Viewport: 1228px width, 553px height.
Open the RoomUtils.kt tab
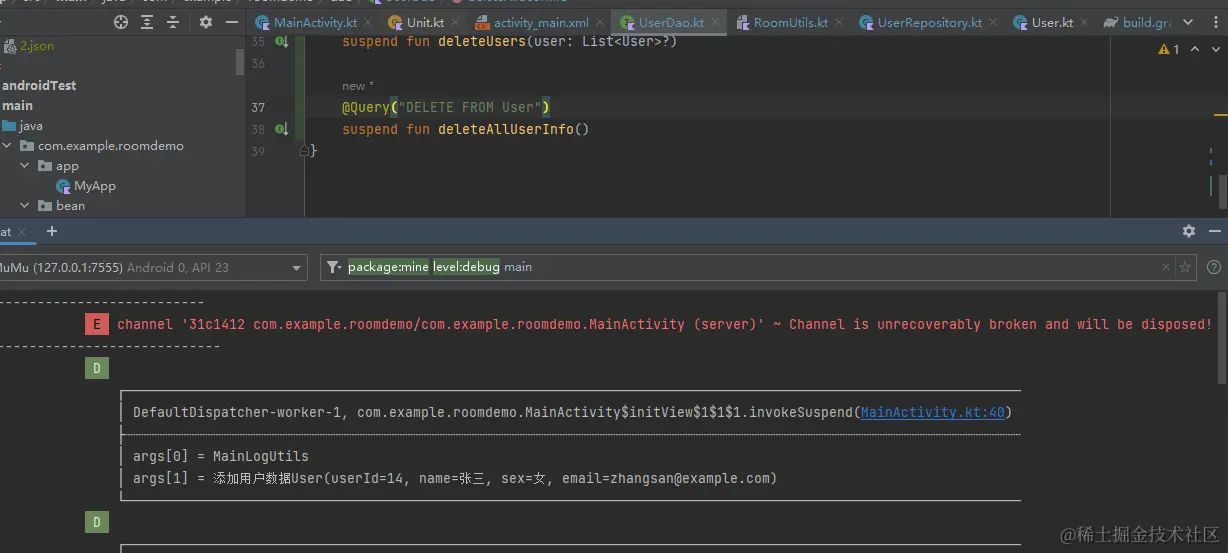pos(791,22)
